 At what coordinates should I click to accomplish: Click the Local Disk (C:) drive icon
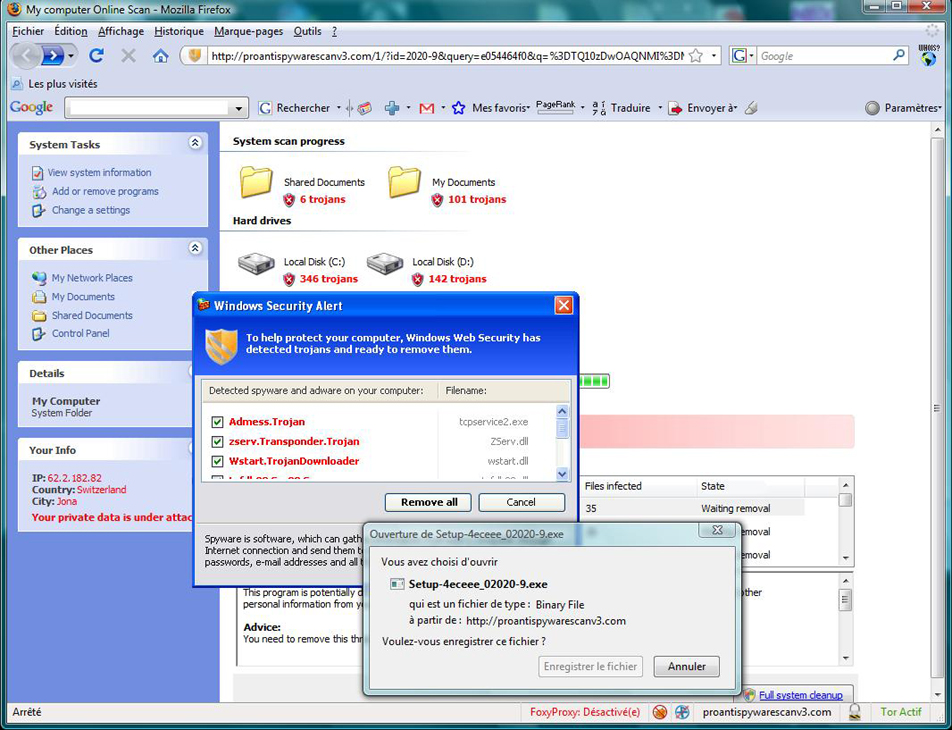pyautogui.click(x=256, y=263)
